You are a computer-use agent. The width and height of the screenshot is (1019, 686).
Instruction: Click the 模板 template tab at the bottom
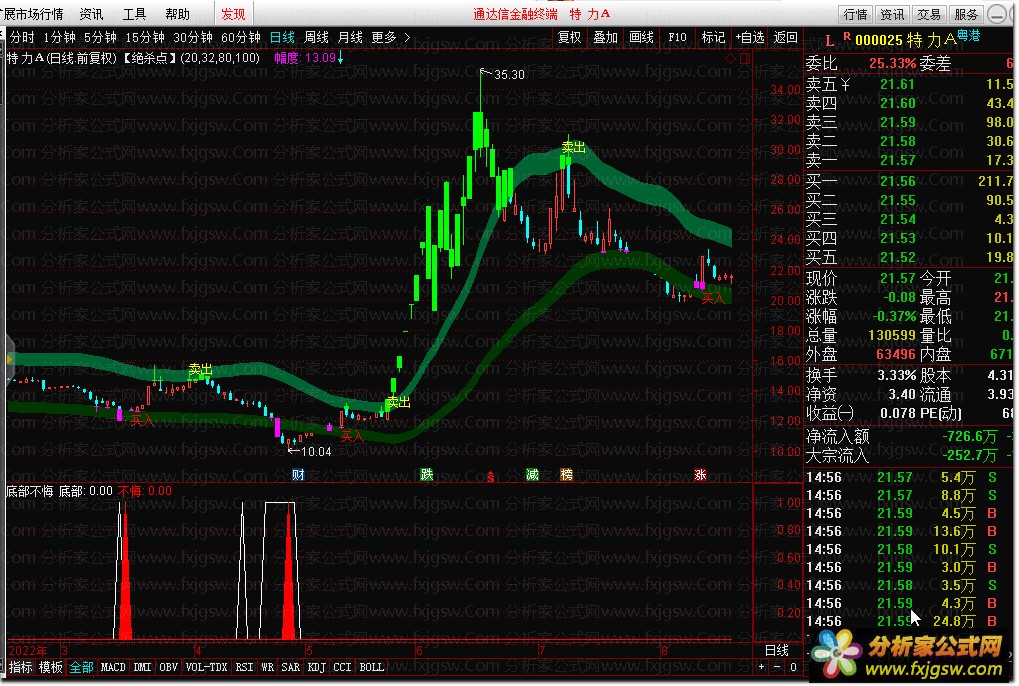(x=51, y=667)
